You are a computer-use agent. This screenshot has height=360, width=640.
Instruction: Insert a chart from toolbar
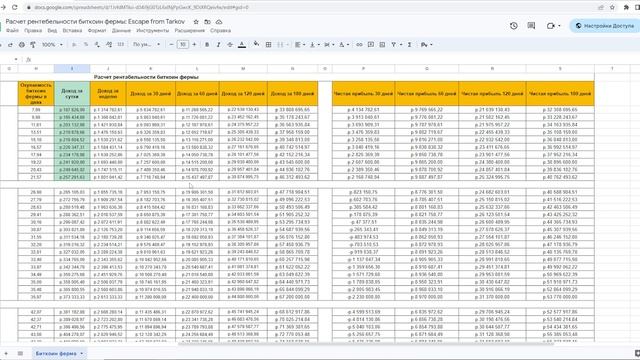(x=382, y=44)
